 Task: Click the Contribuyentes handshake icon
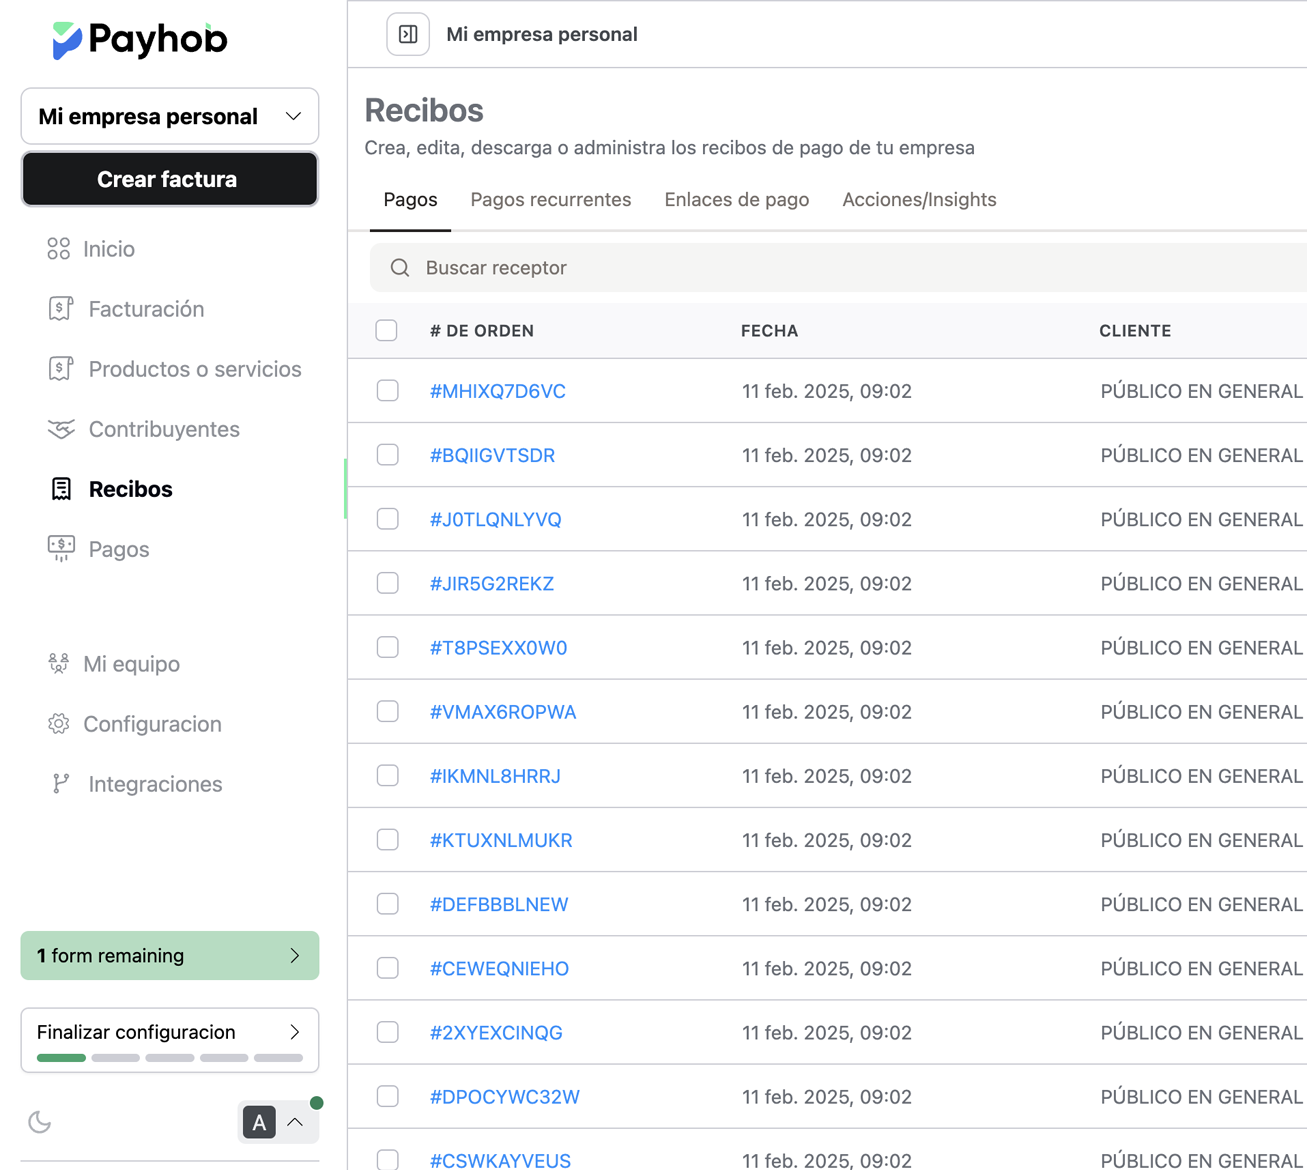tap(61, 429)
